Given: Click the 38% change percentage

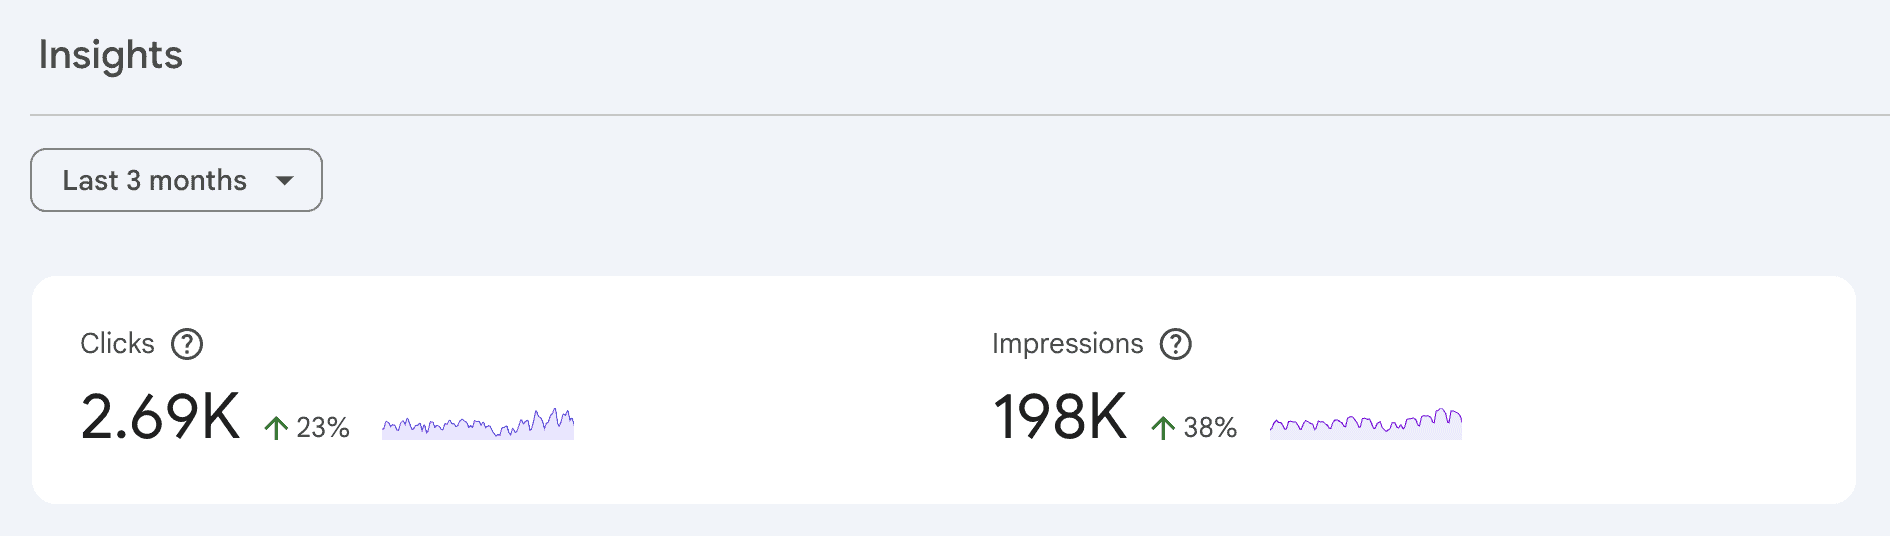Looking at the screenshot, I should 1210,428.
